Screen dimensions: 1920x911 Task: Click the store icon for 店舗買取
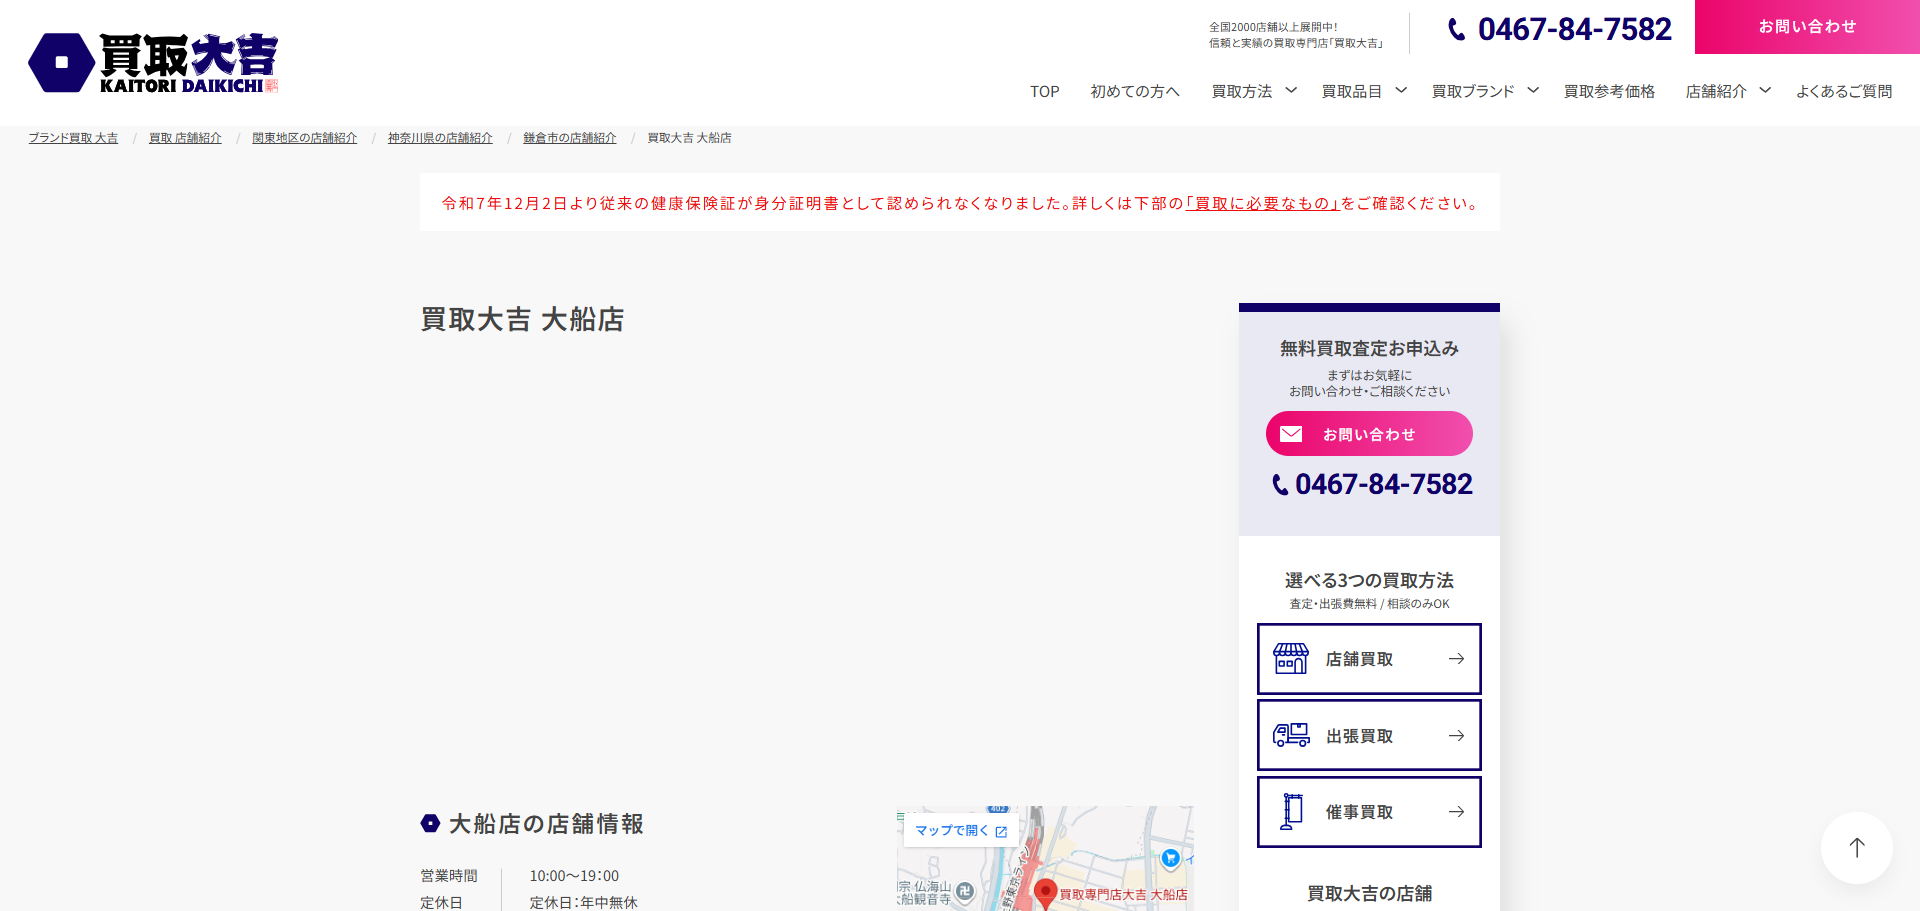click(1291, 659)
